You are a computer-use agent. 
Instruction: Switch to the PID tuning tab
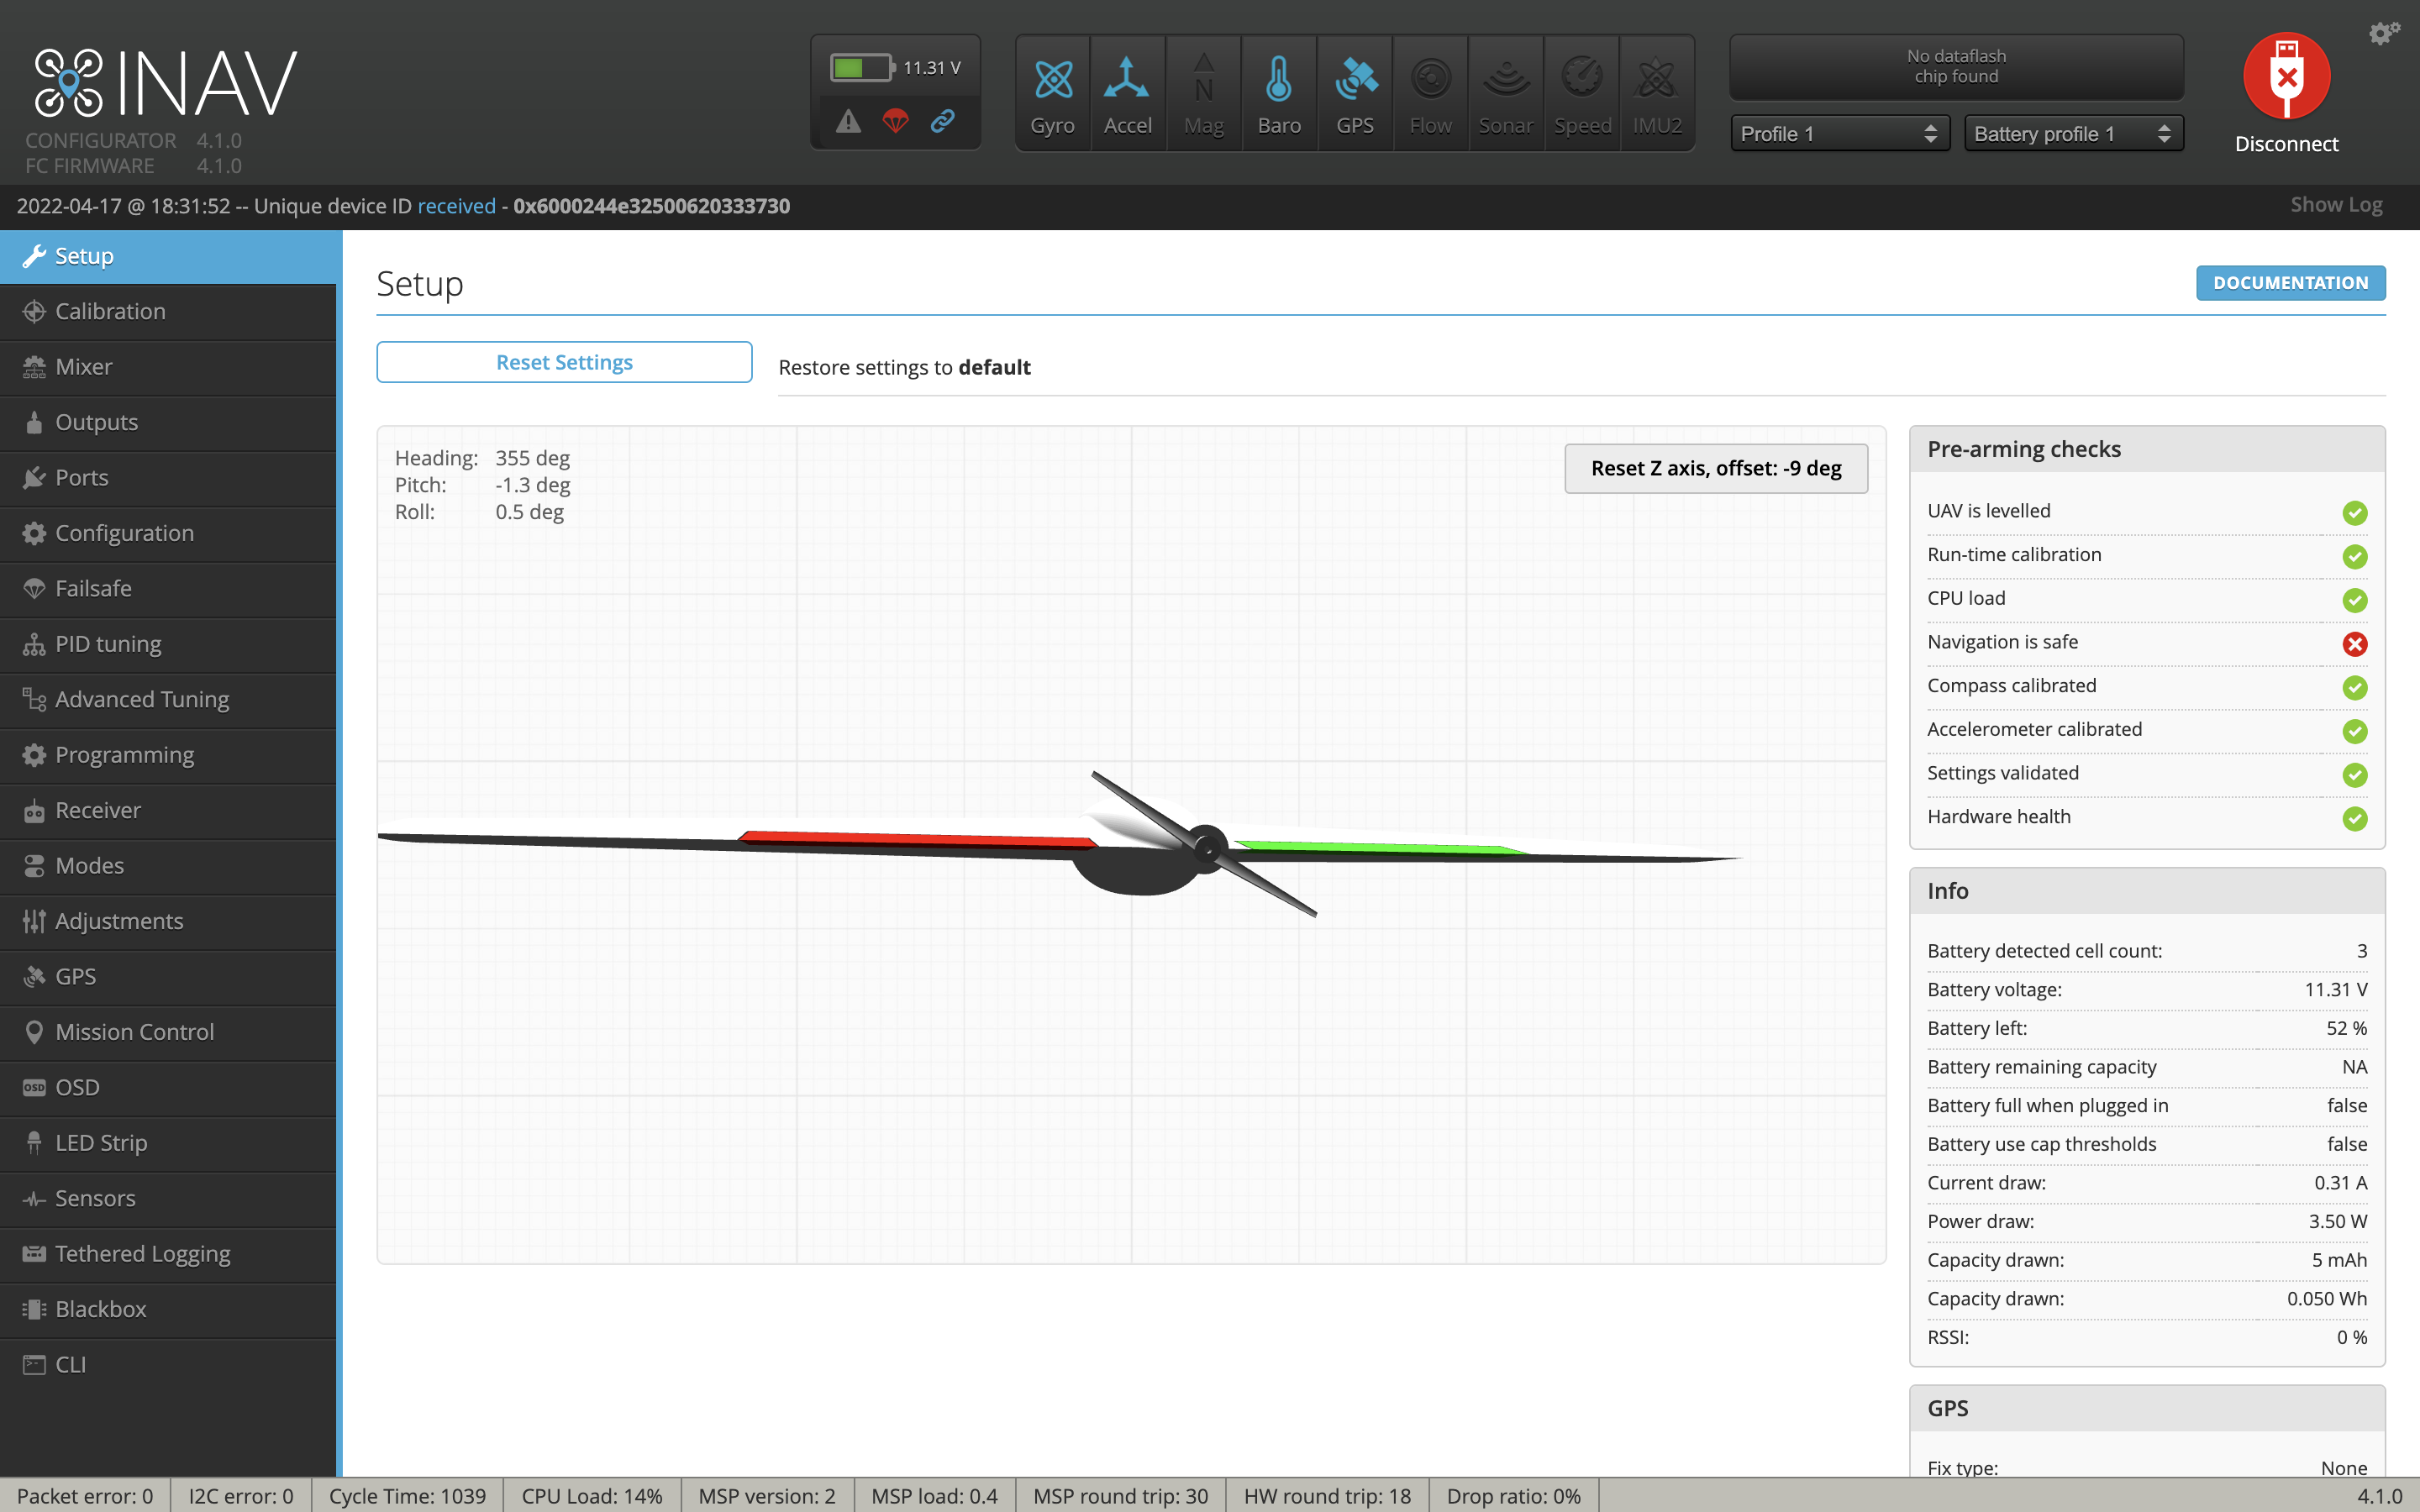click(x=108, y=644)
